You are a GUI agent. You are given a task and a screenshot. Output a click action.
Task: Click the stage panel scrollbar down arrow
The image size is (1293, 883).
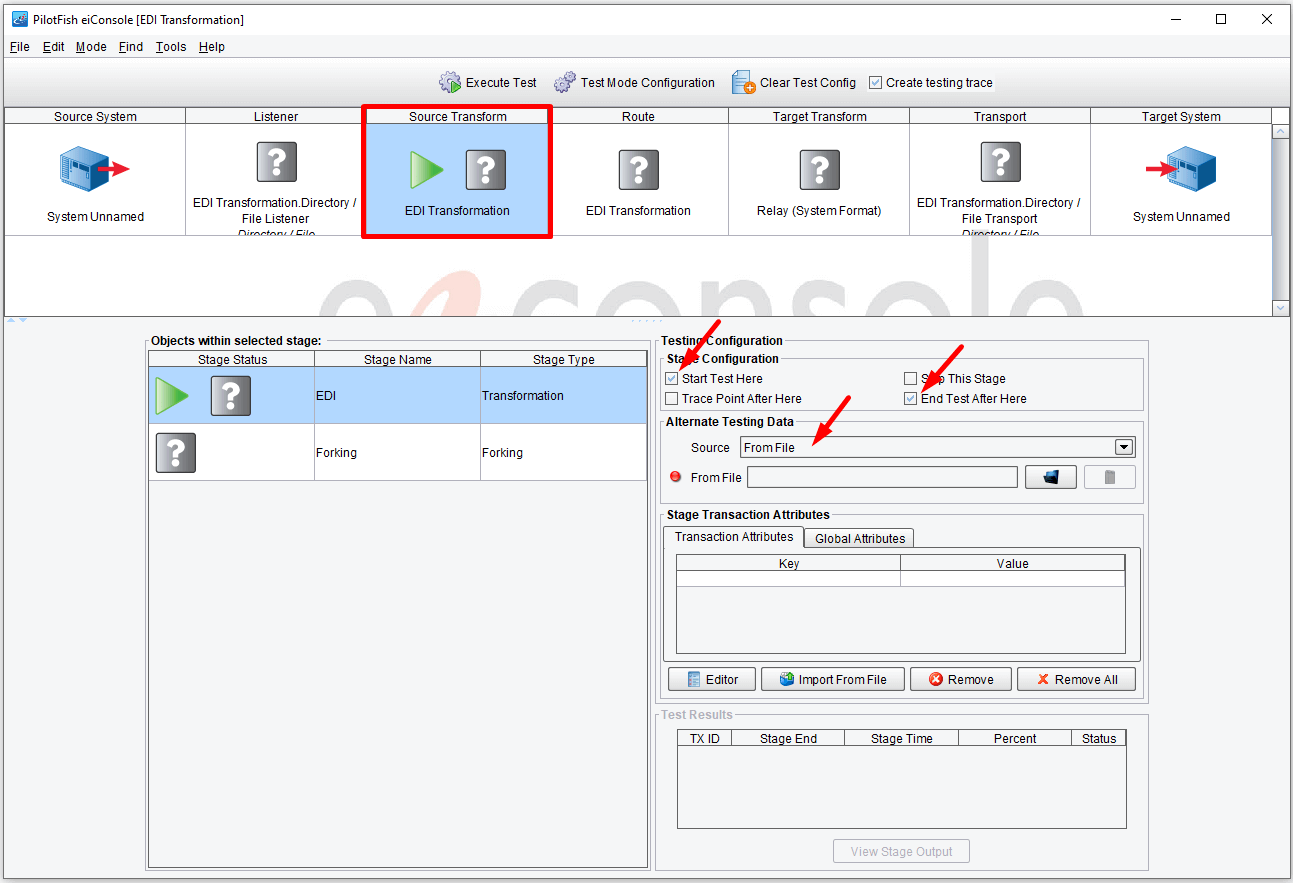[x=1281, y=309]
